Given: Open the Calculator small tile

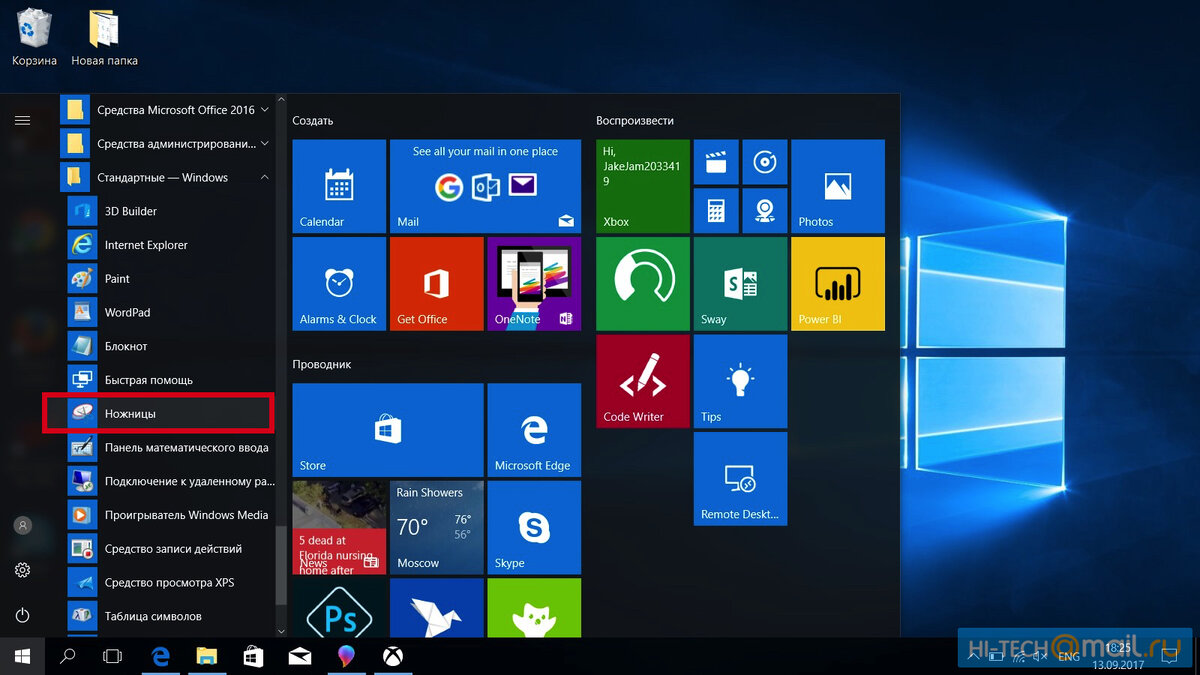Looking at the screenshot, I should pos(716,210).
